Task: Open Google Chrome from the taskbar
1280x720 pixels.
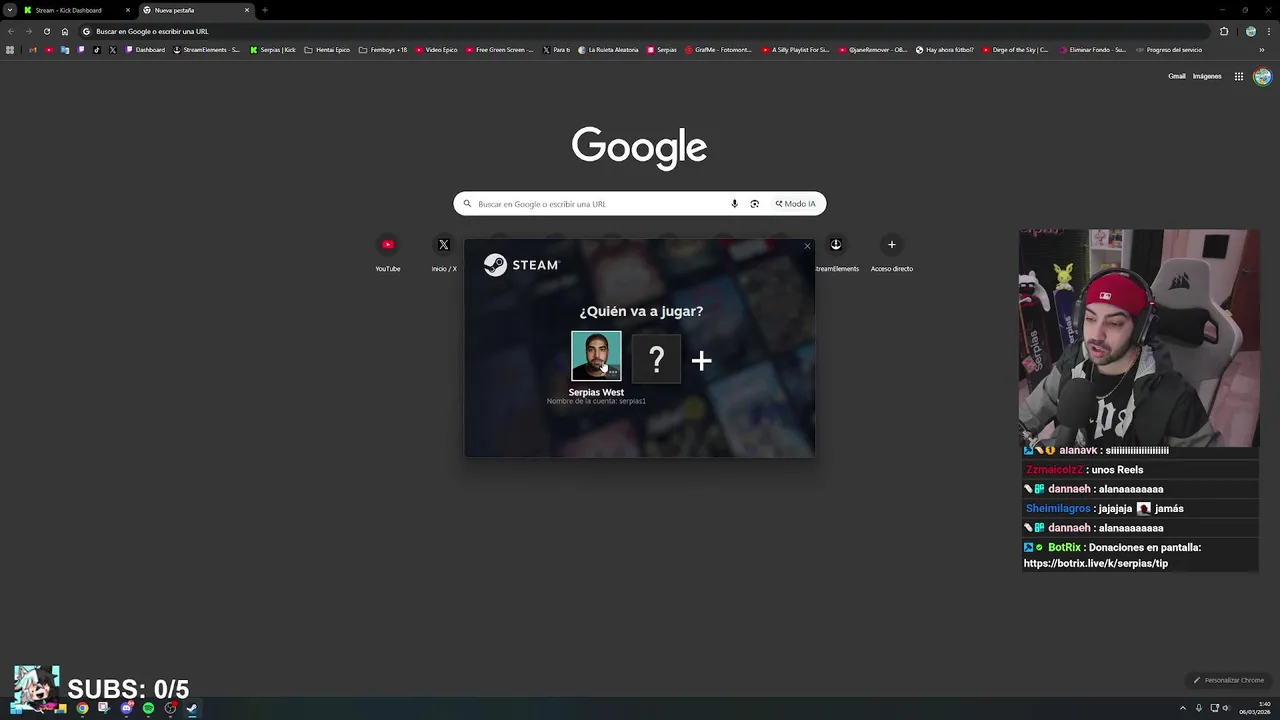Action: pyautogui.click(x=82, y=708)
